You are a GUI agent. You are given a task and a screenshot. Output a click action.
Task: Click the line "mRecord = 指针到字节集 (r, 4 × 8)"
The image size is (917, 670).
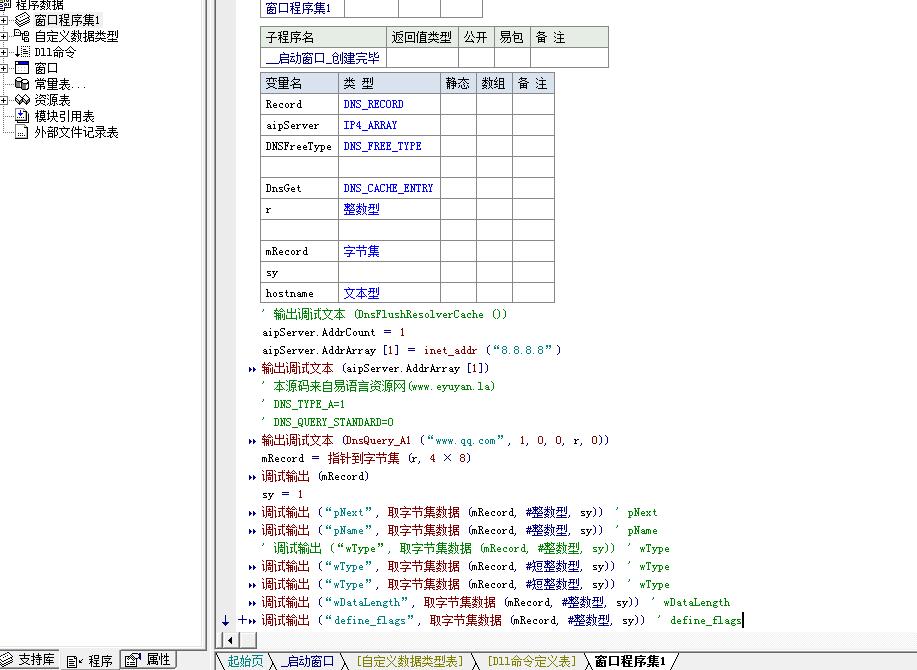click(x=366, y=458)
